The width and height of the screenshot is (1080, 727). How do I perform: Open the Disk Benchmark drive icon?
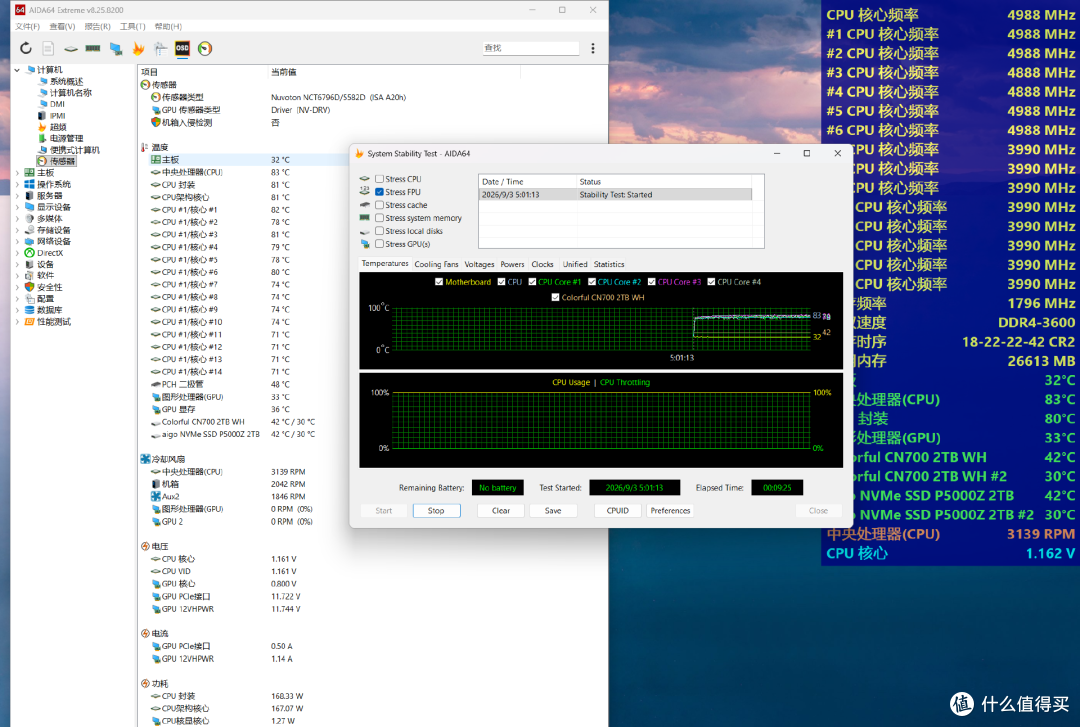pos(70,49)
